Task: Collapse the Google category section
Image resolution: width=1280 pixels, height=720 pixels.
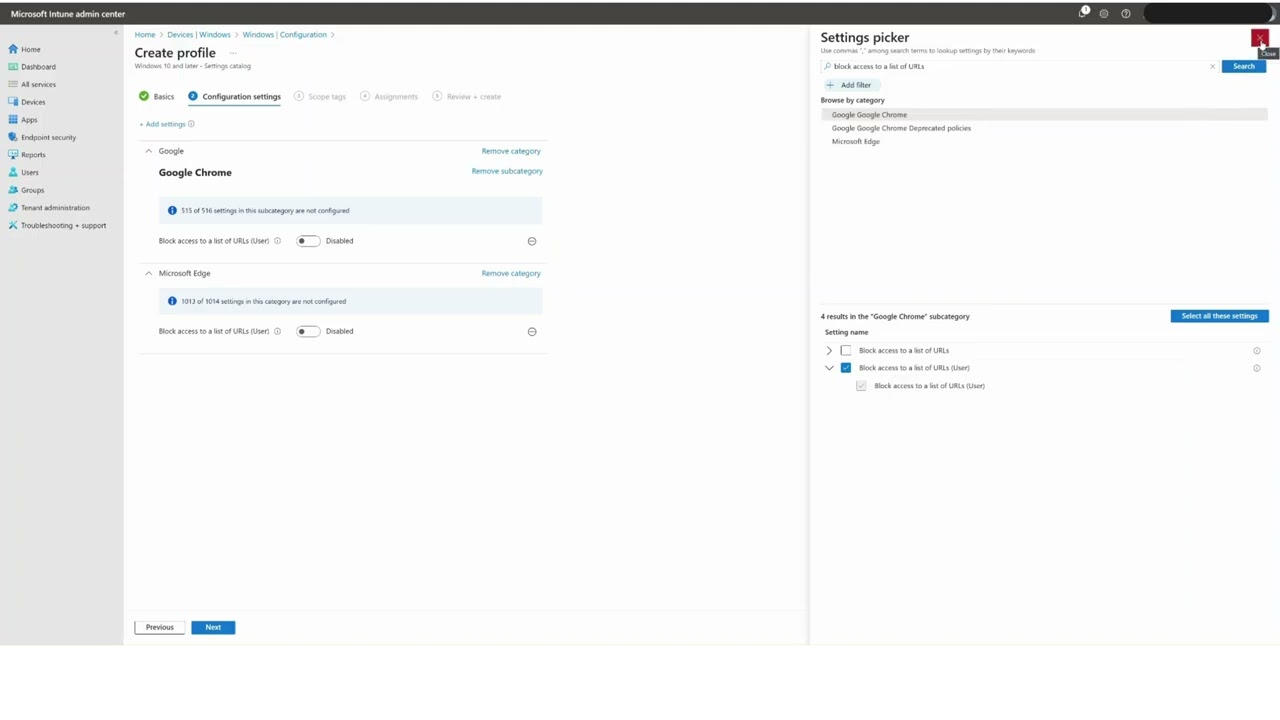Action: coord(148,151)
